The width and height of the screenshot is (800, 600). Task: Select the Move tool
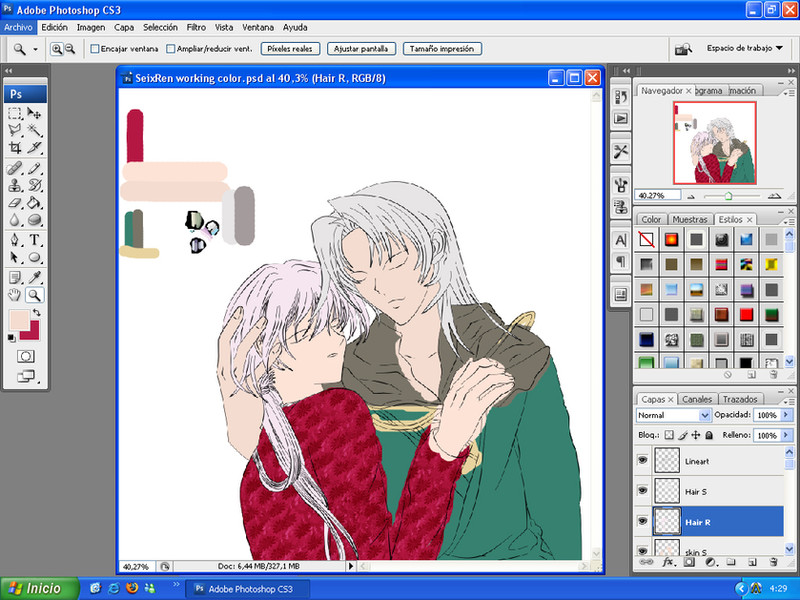[34, 113]
